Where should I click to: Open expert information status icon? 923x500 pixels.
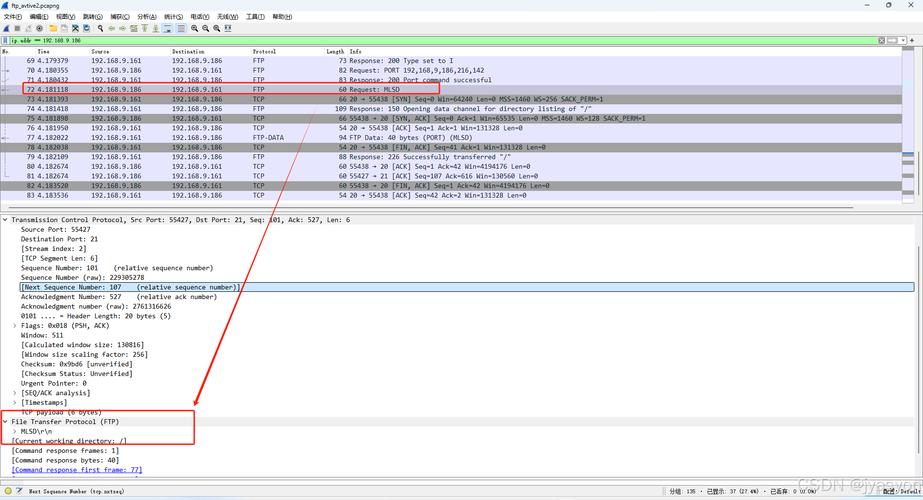(x=8, y=491)
